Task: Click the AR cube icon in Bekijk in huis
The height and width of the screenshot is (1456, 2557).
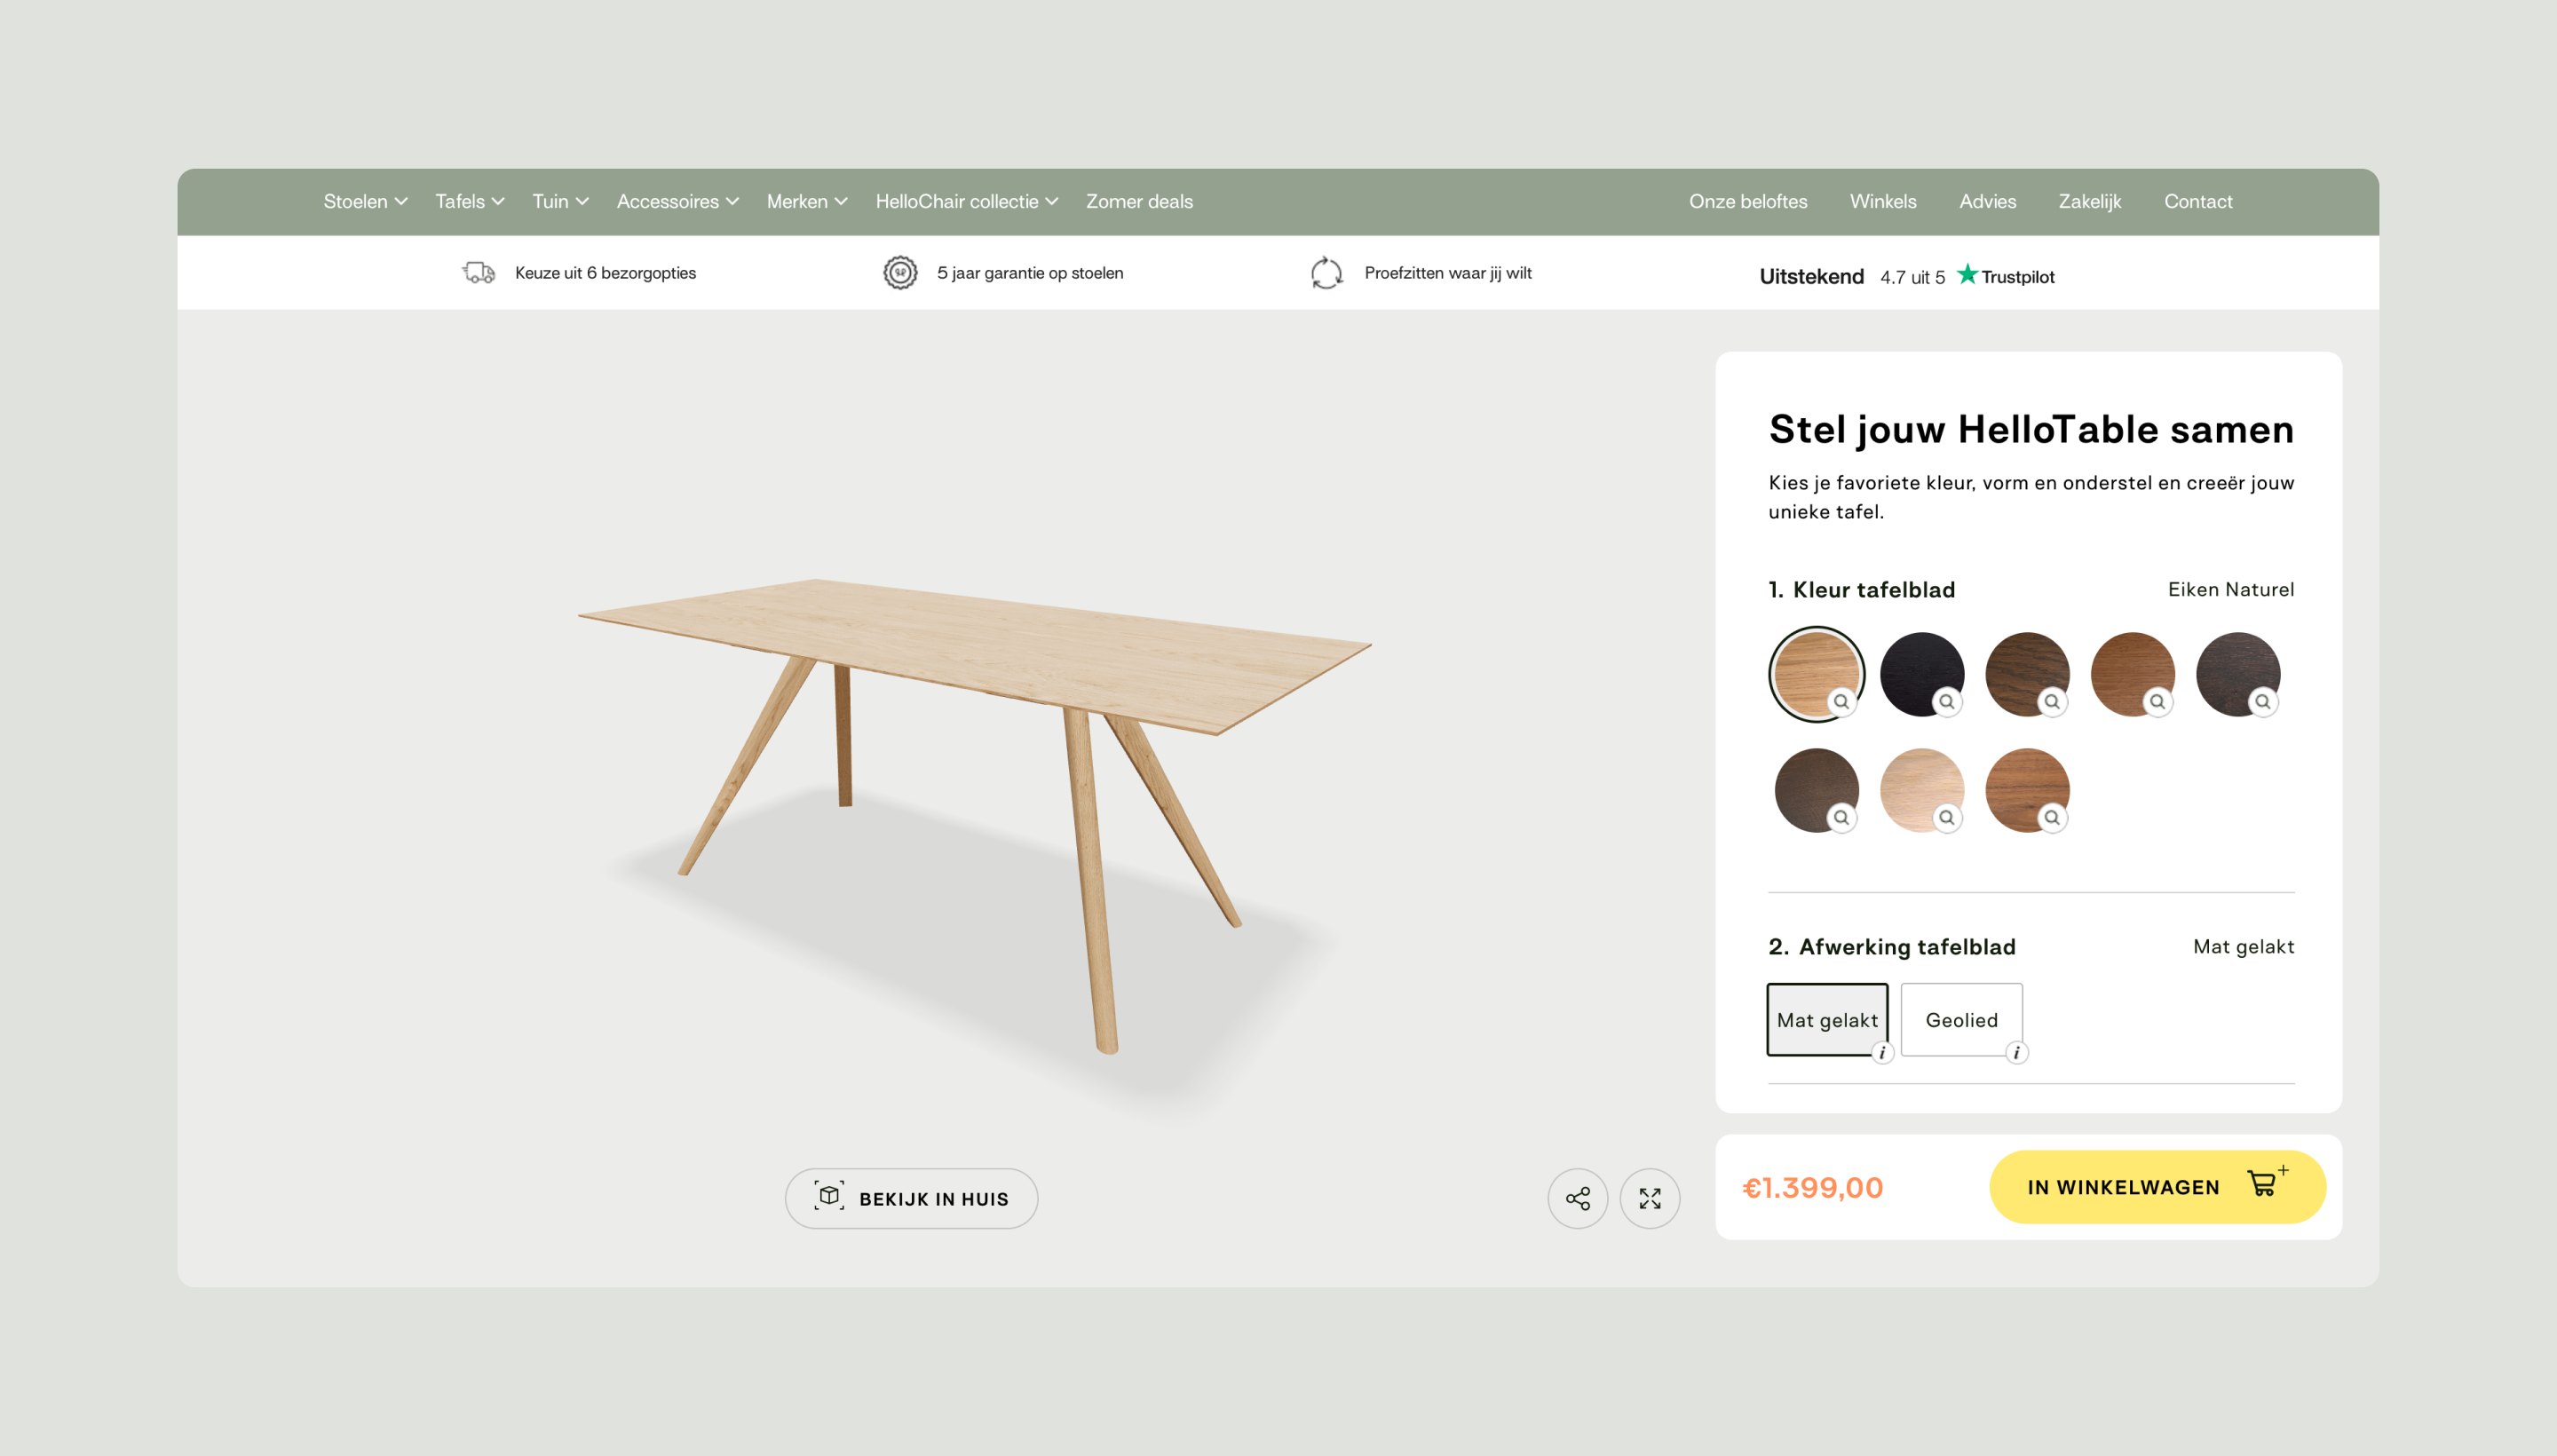Action: coord(829,1196)
